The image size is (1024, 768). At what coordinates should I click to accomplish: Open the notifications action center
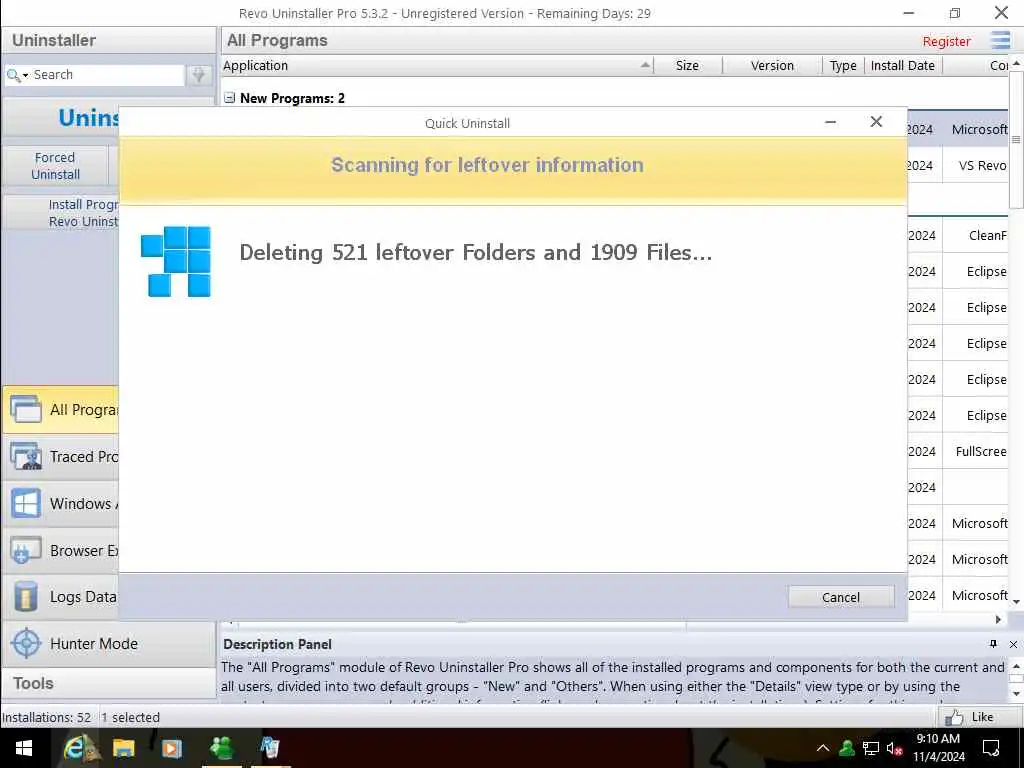[991, 748]
